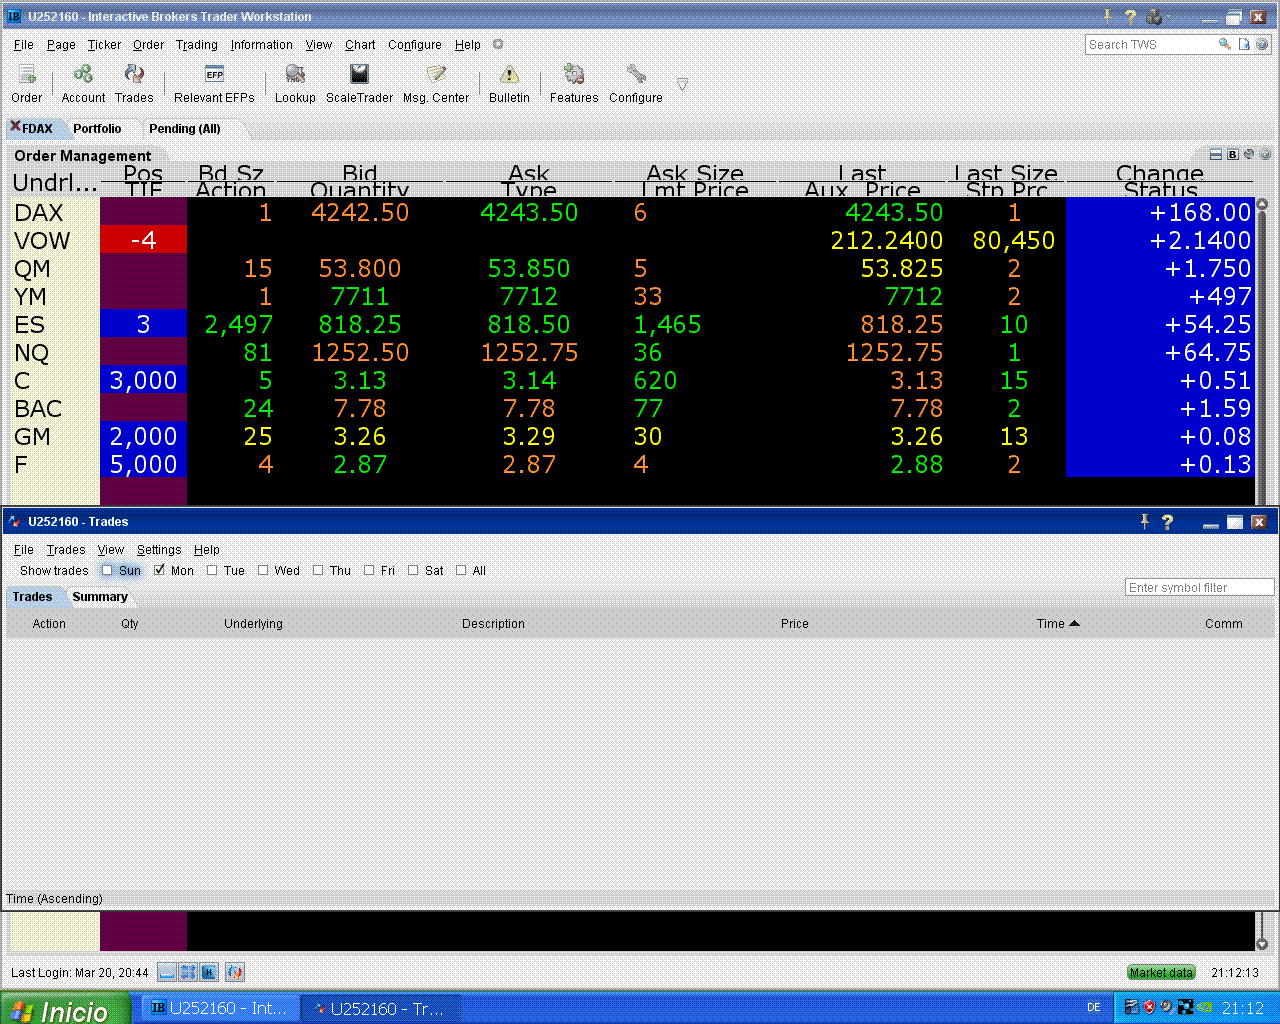Select the DAX ticker row
The width and height of the screenshot is (1280, 1024).
(x=633, y=212)
